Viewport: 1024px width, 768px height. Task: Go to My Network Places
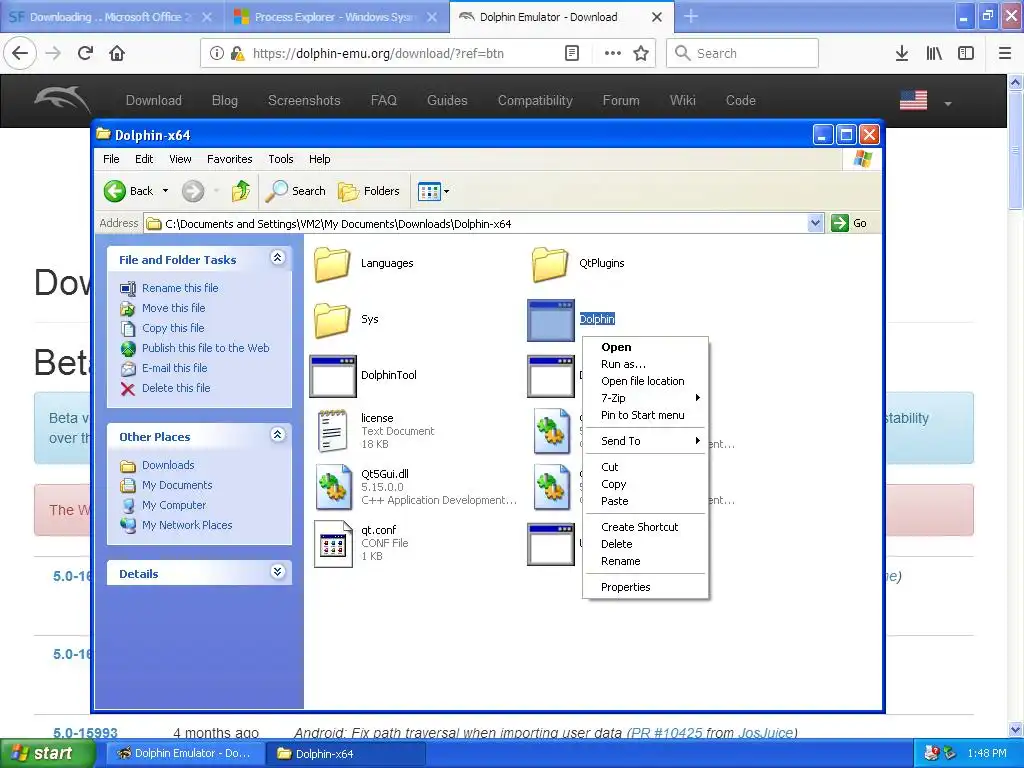(187, 525)
